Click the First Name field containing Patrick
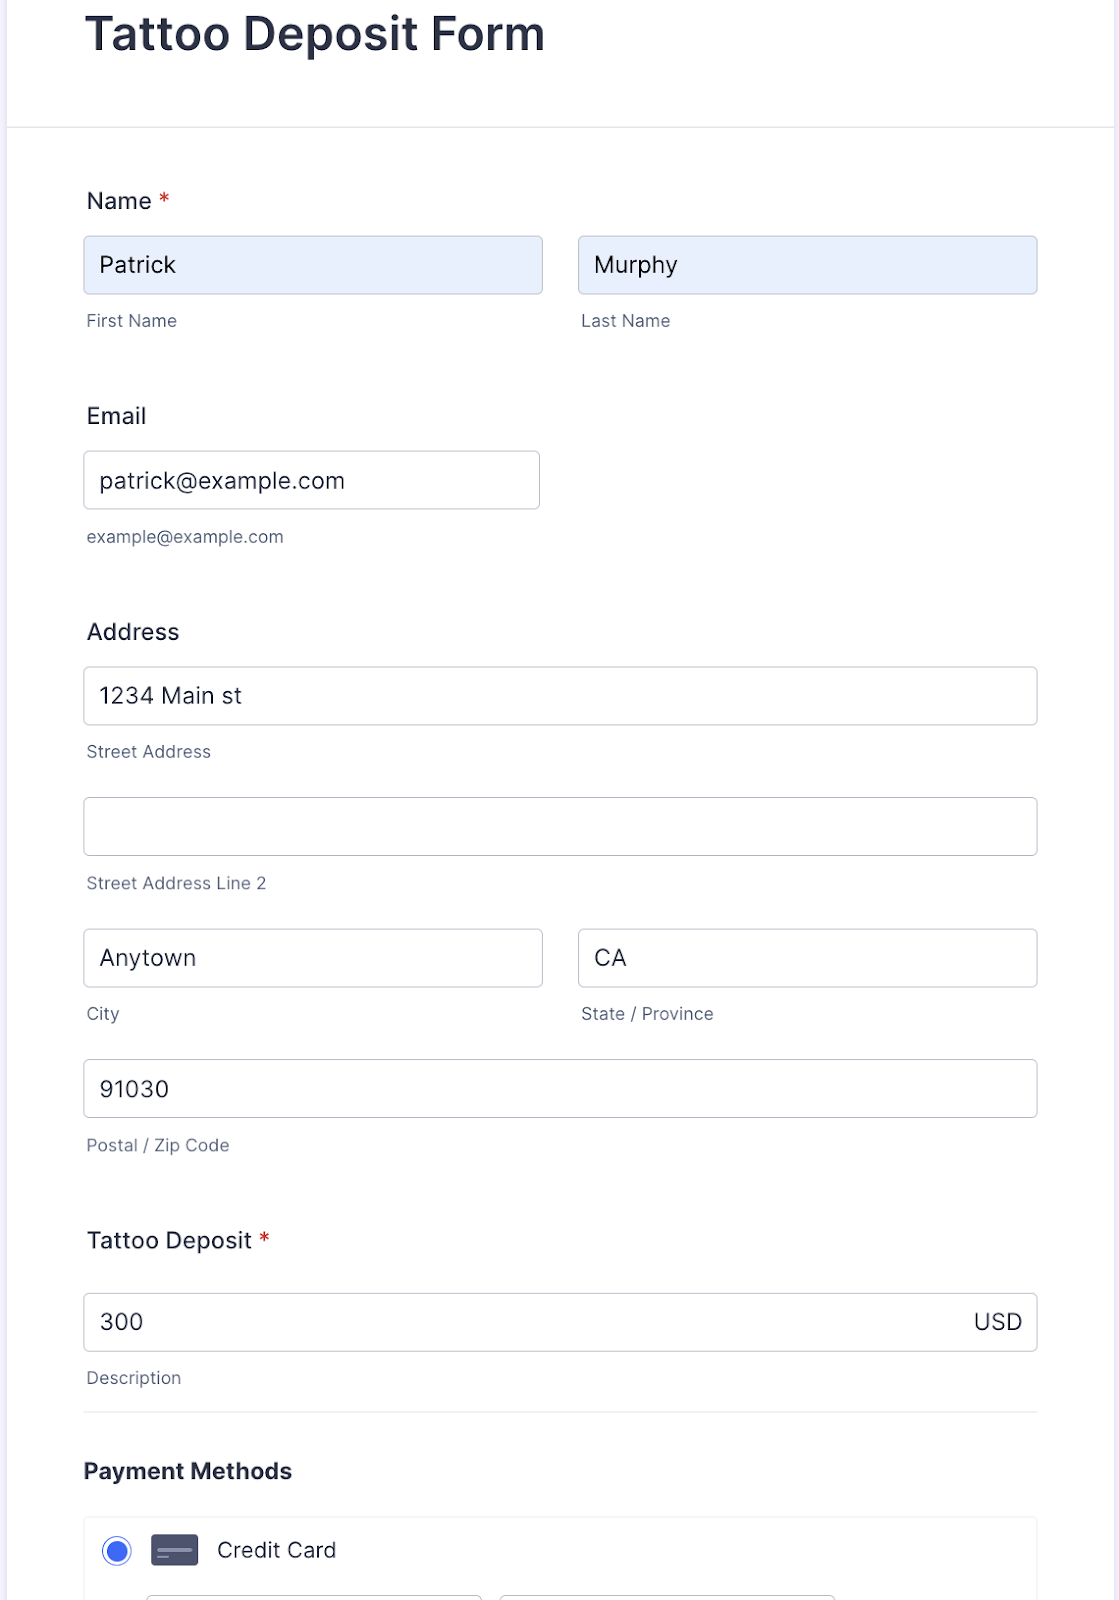Screen dimensions: 1119x1600 coord(313,265)
